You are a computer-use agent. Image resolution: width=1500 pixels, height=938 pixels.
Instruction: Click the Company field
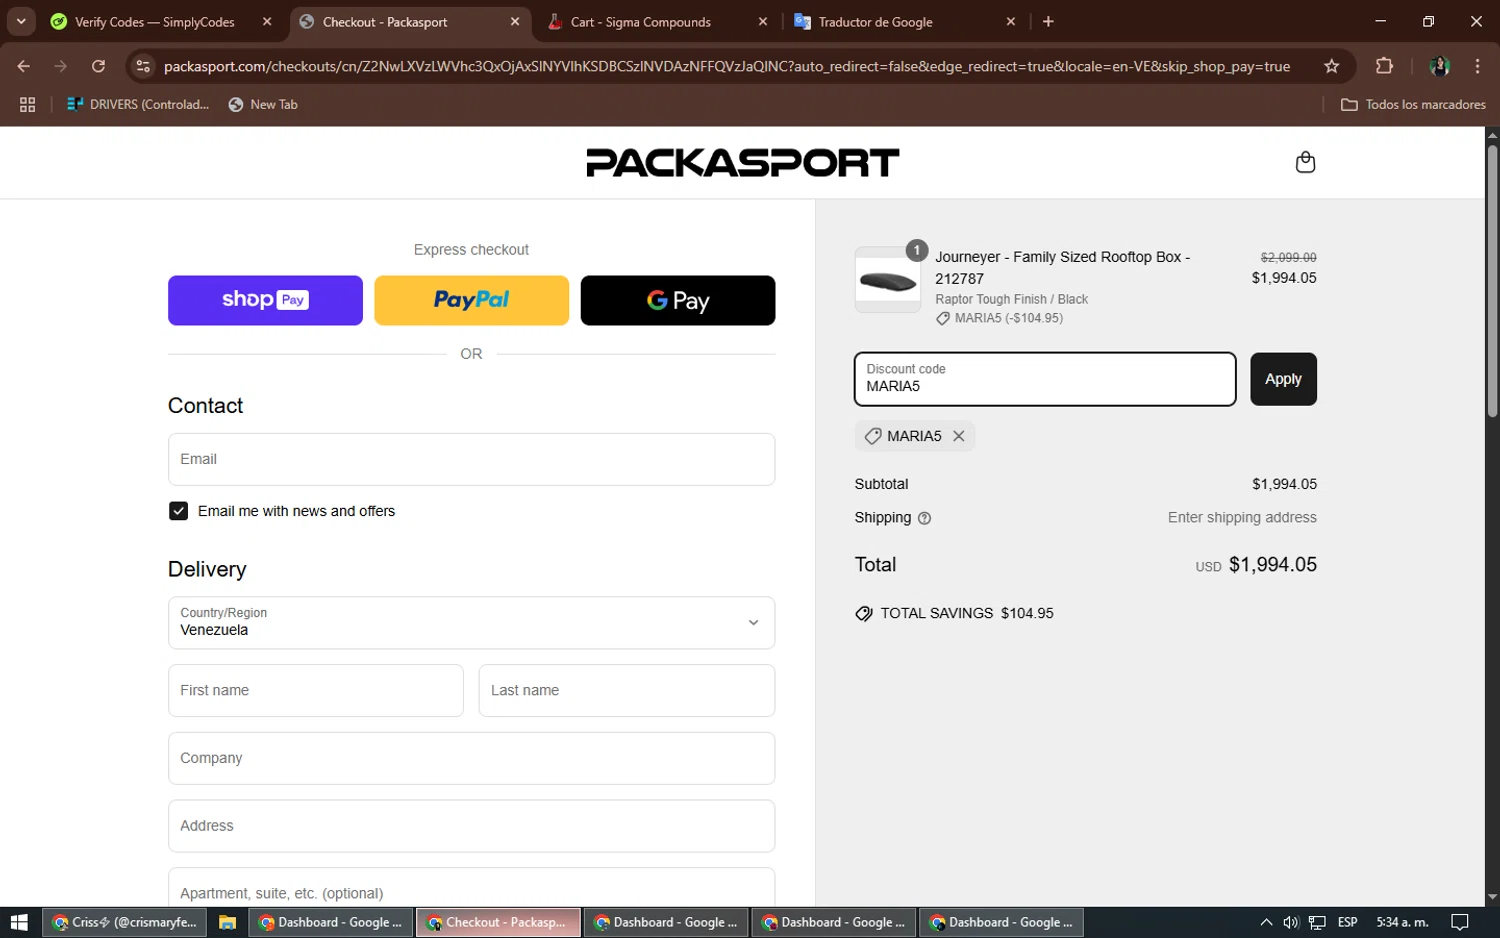pos(471,758)
